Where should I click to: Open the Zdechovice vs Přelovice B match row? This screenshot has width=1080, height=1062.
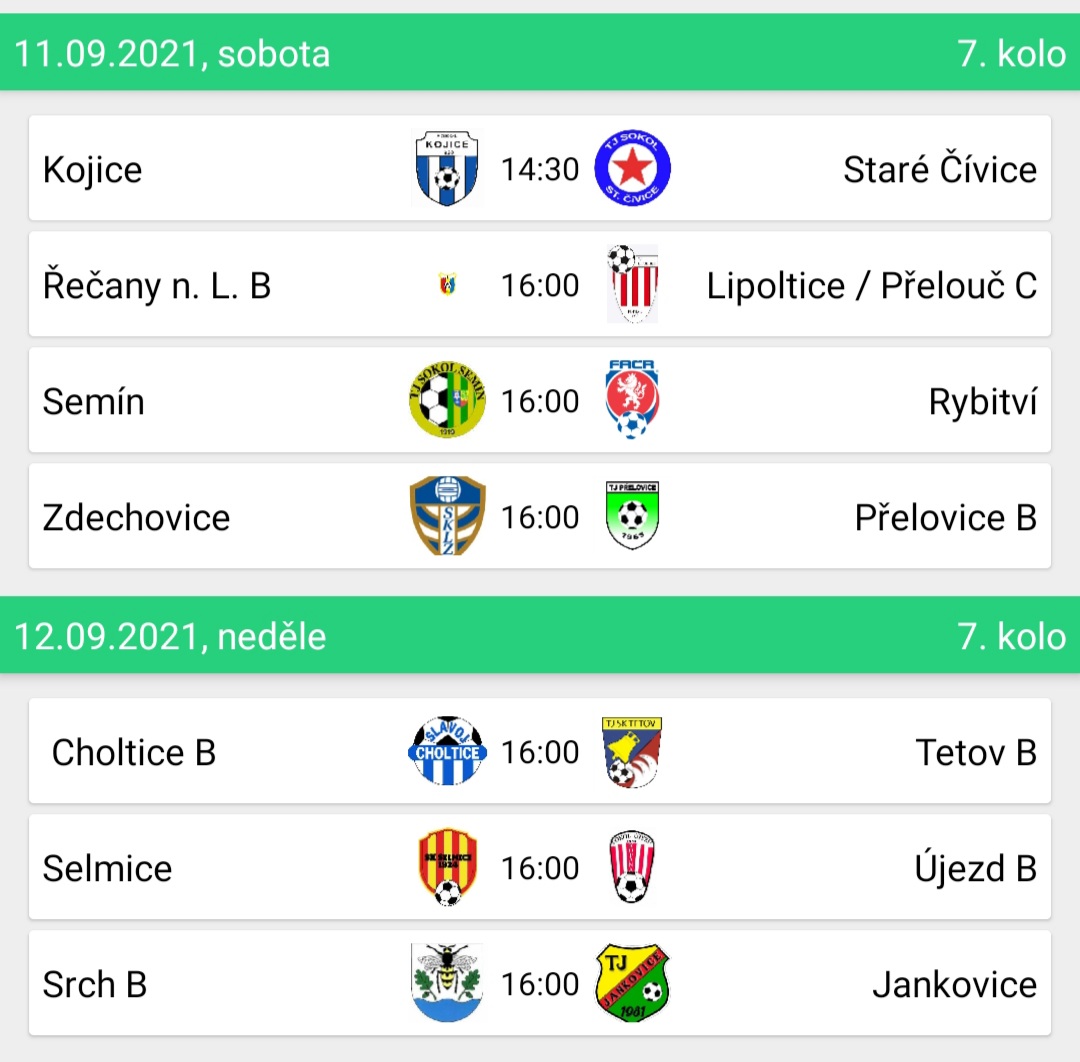click(x=540, y=516)
